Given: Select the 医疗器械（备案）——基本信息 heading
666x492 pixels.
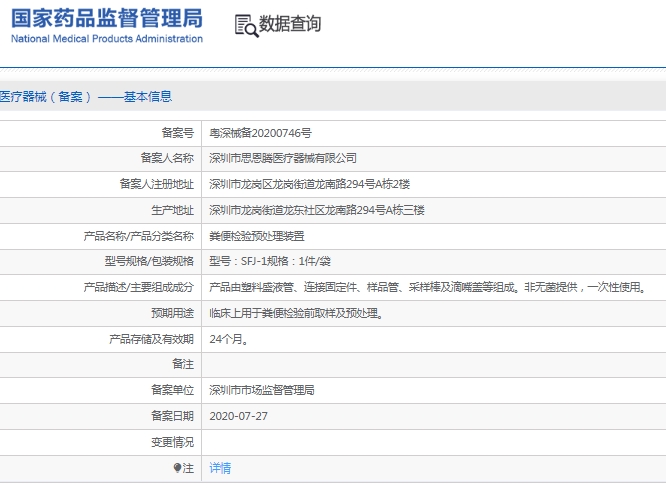Looking at the screenshot, I should [x=86, y=97].
